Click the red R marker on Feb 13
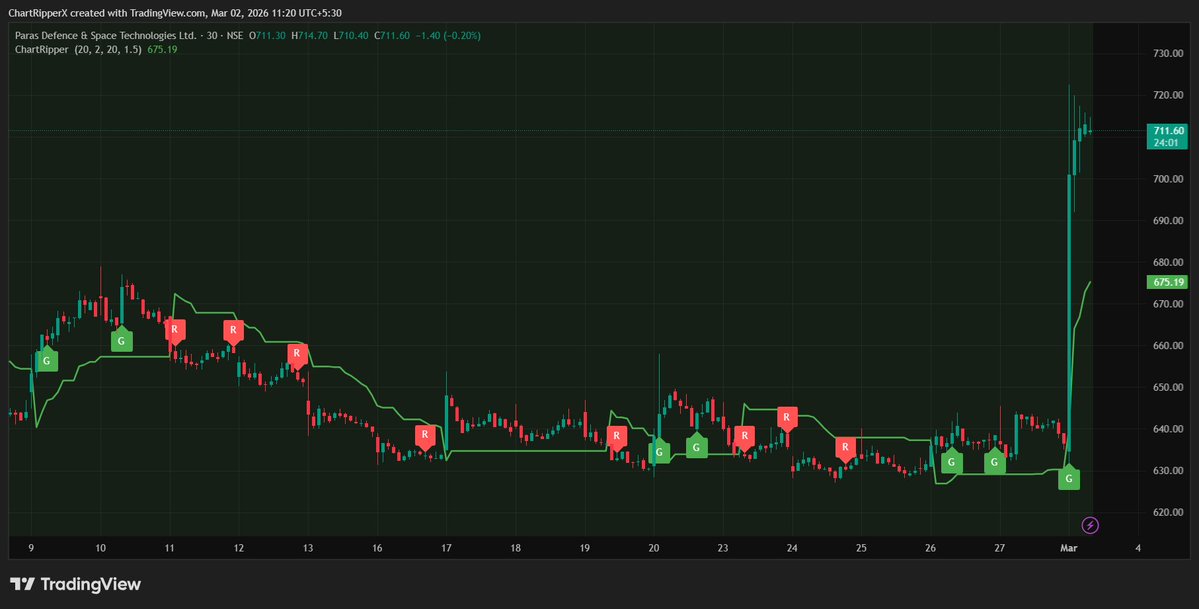The height and width of the screenshot is (609, 1199). pos(297,353)
